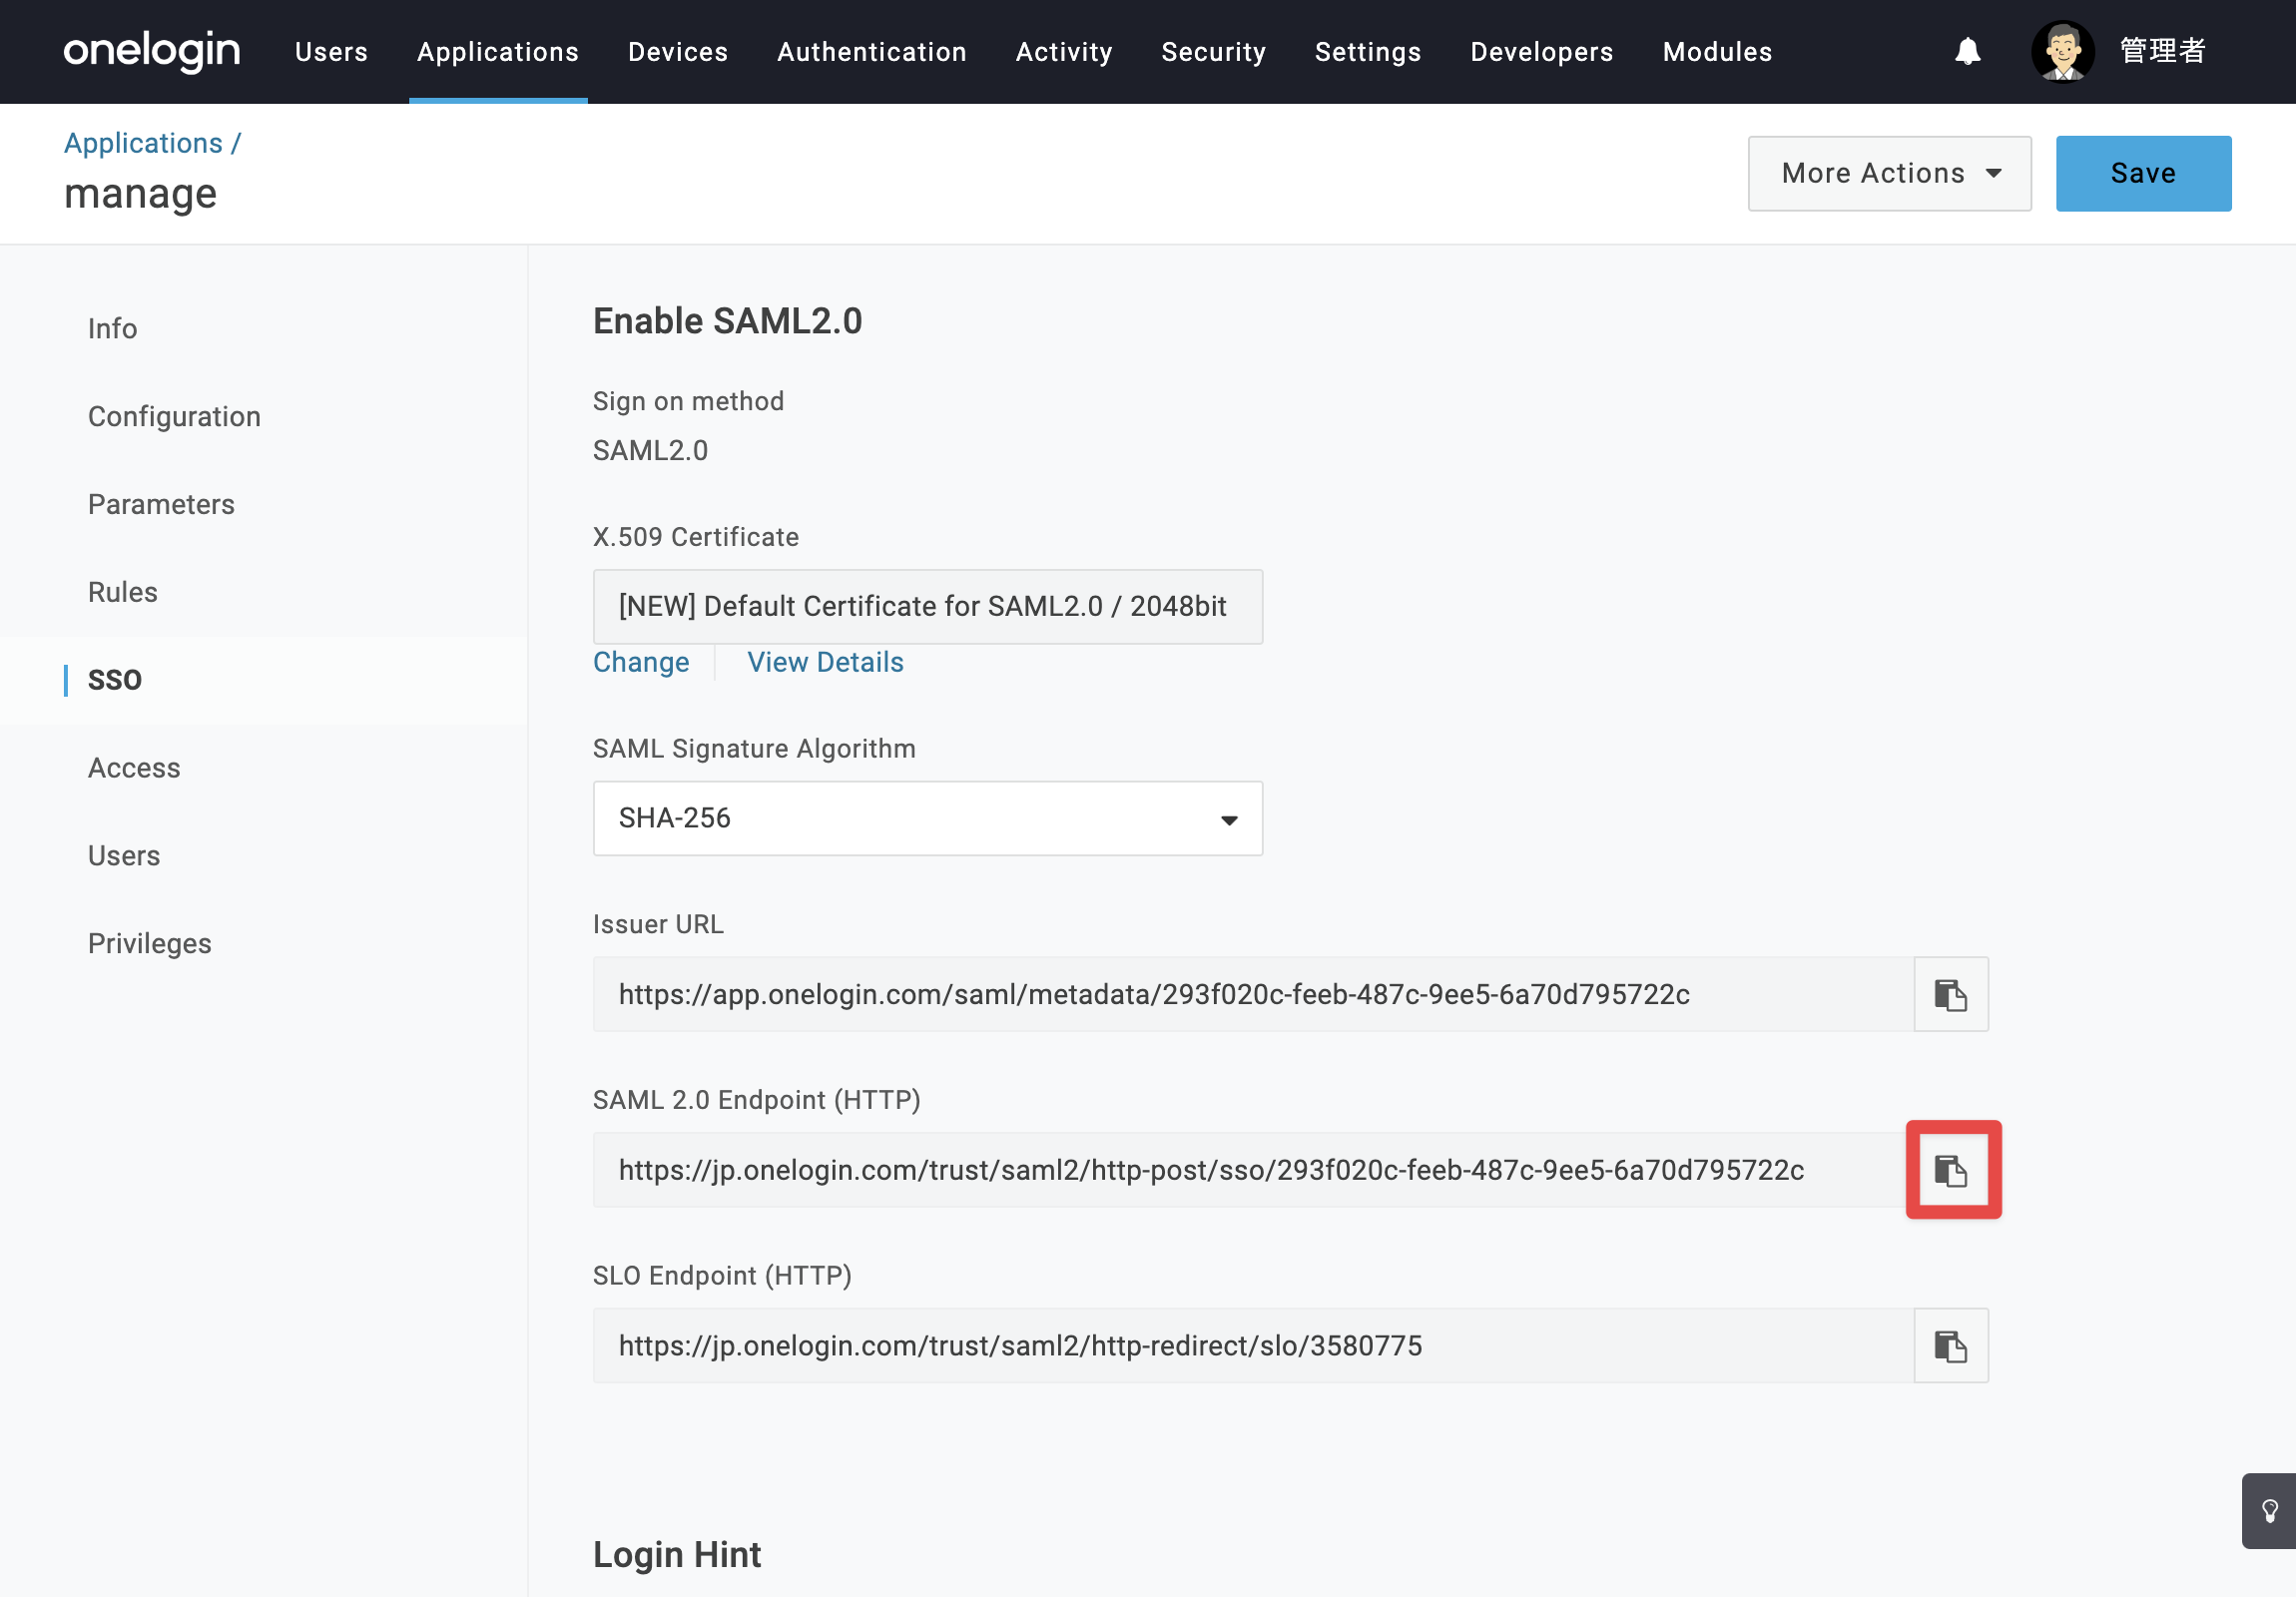
Task: Expand the More Actions menu
Action: pos(1889,173)
